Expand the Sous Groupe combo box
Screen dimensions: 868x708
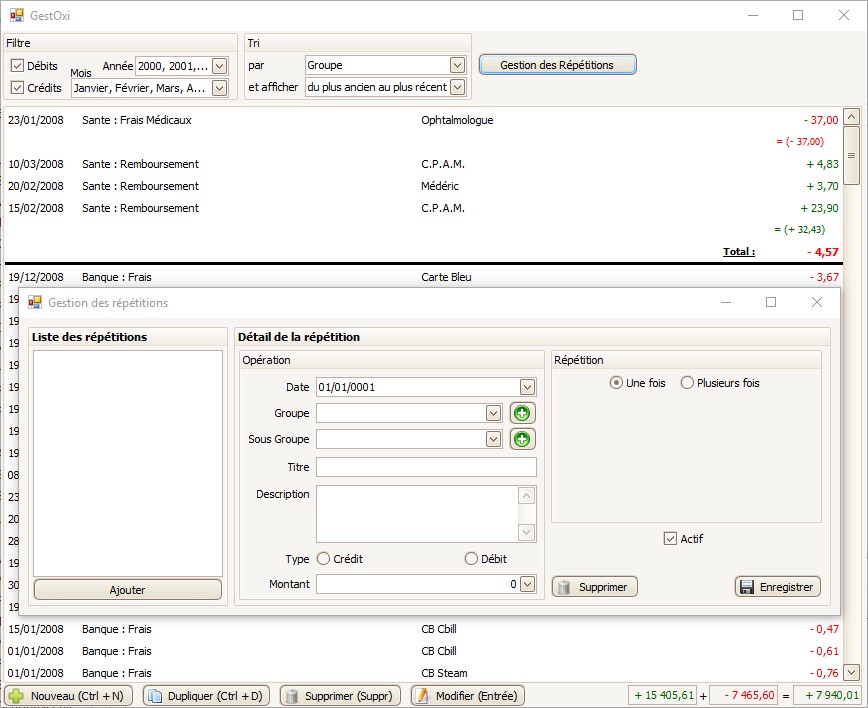pos(493,439)
